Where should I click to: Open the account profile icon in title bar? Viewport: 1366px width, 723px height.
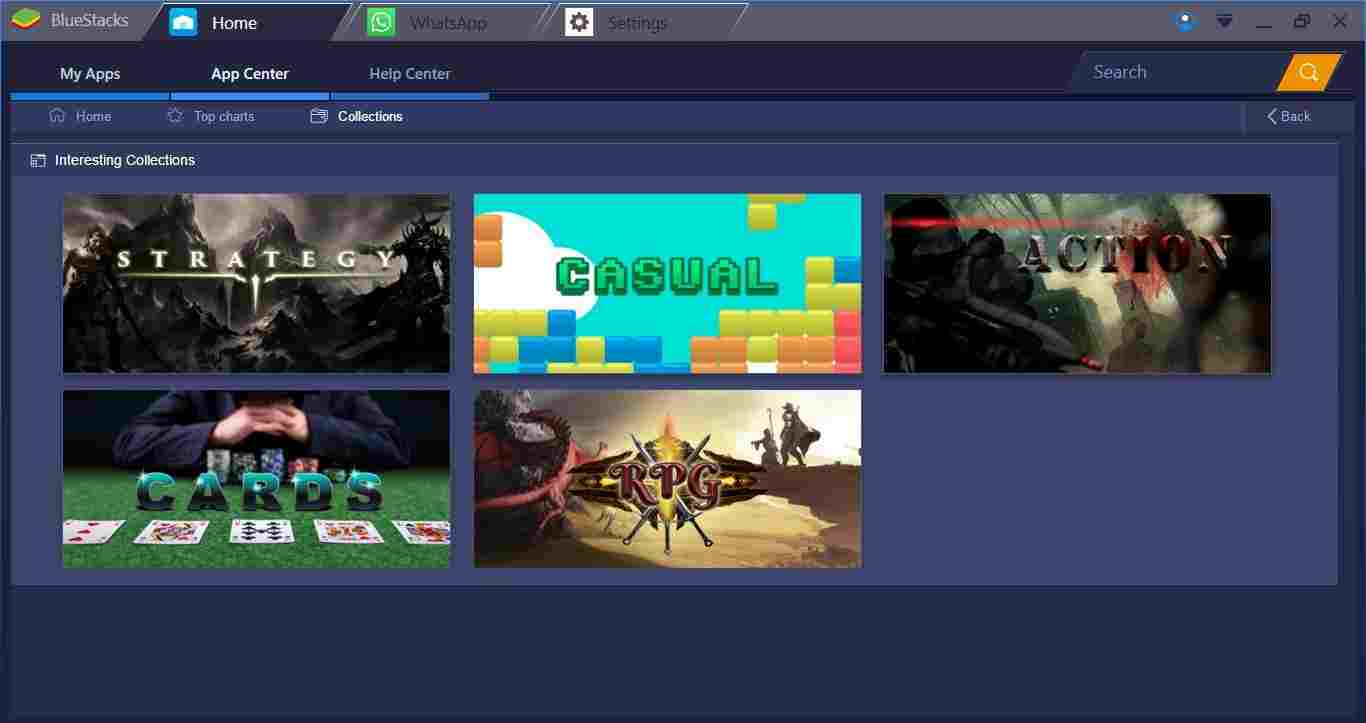click(x=1185, y=21)
